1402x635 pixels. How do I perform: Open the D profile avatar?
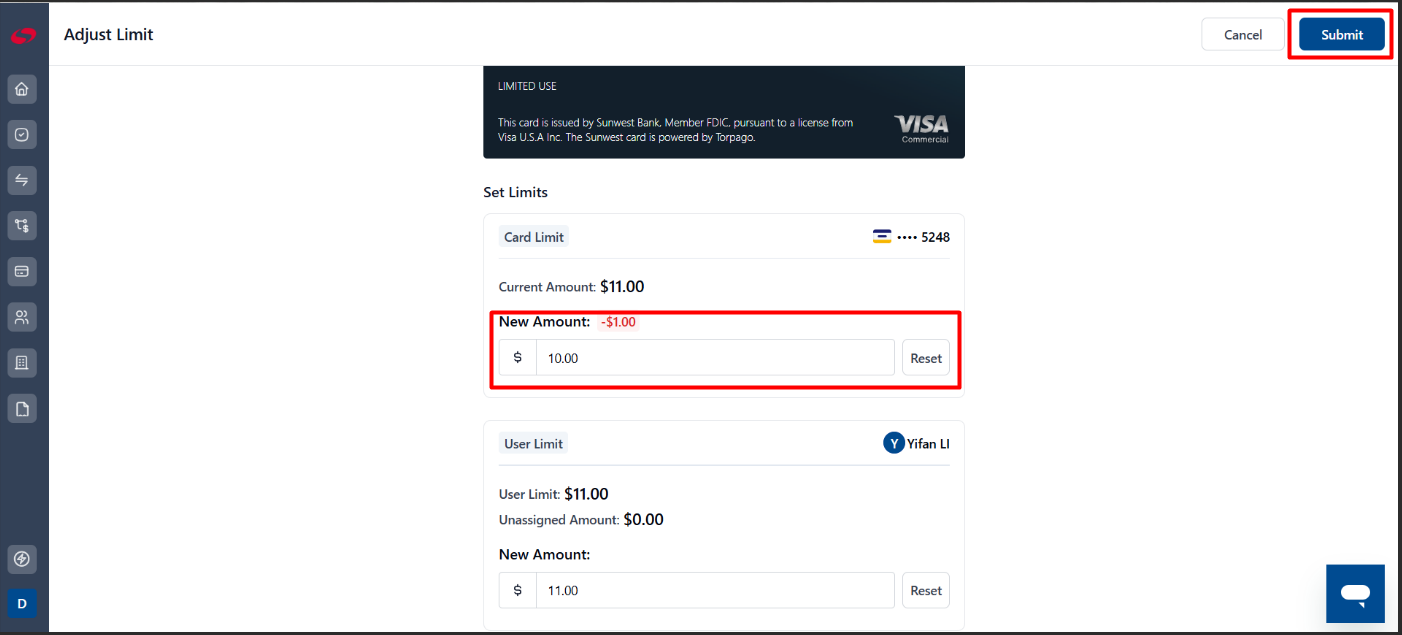click(x=22, y=603)
